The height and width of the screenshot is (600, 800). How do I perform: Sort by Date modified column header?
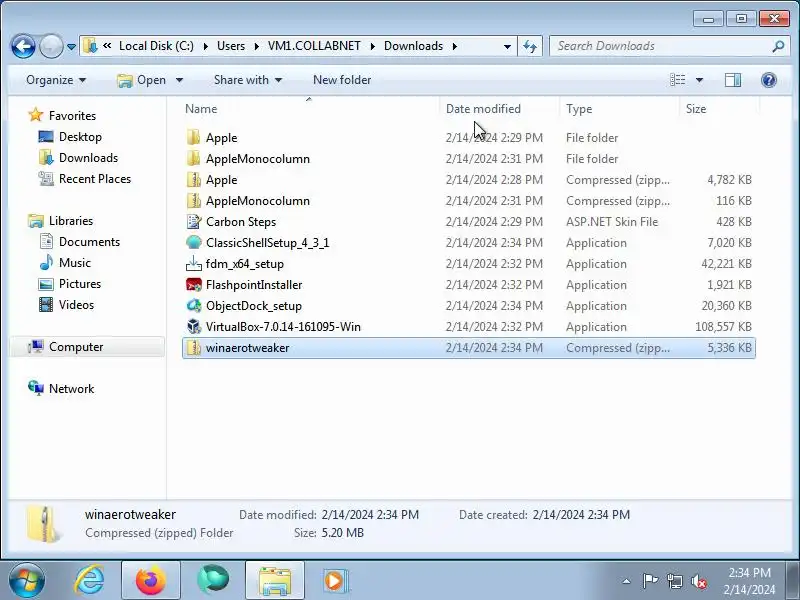tap(483, 109)
